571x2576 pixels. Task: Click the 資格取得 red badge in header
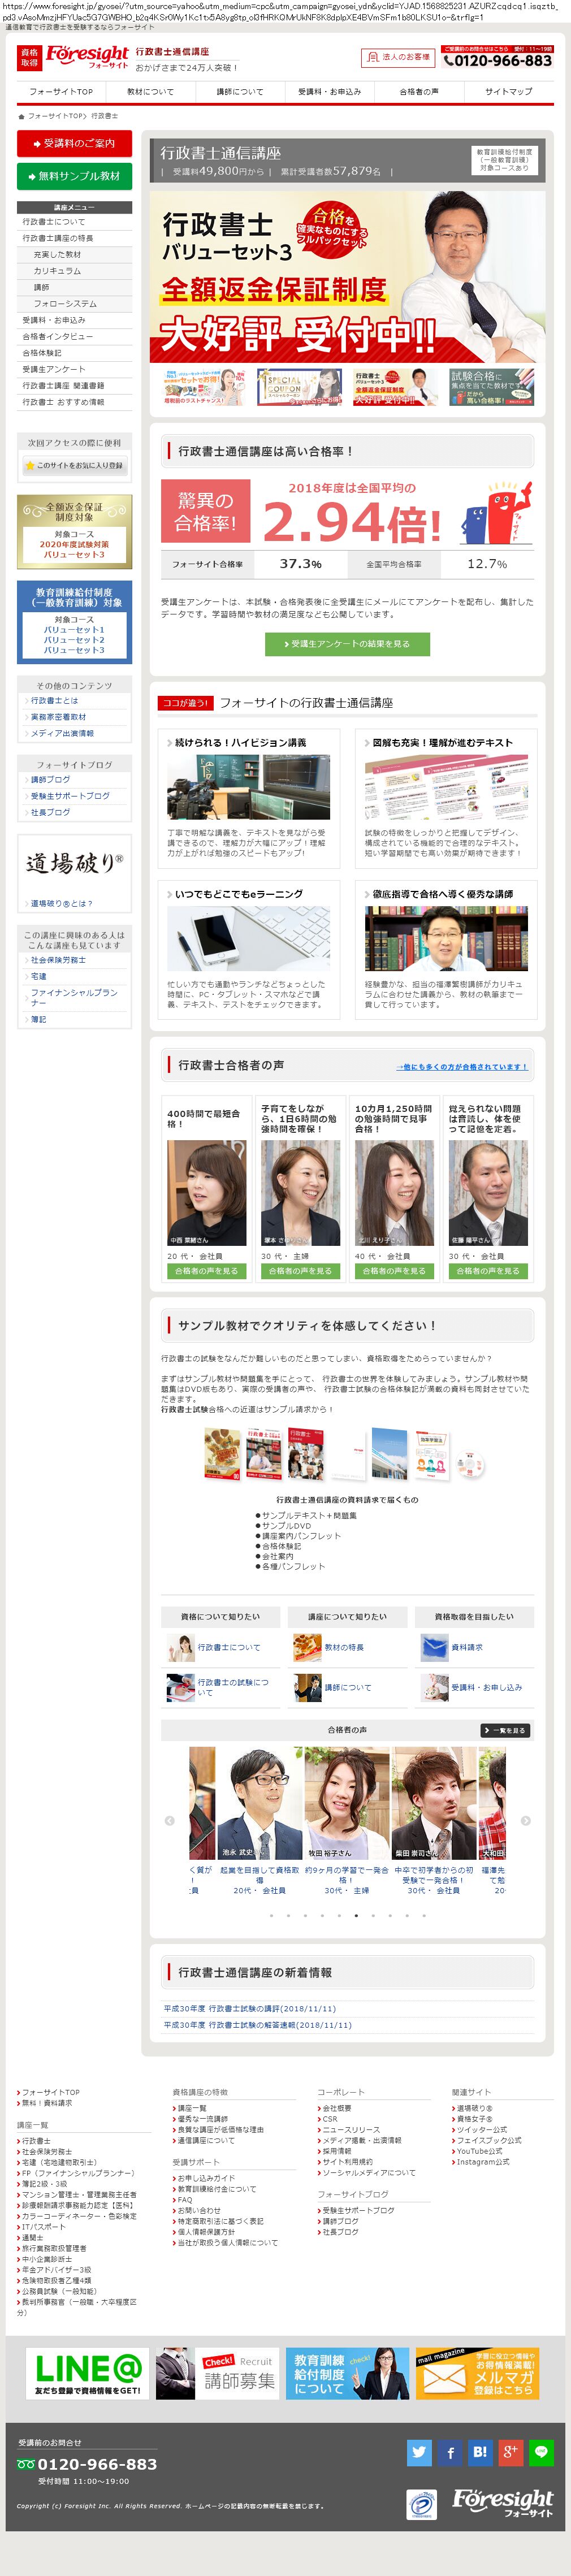coord(29,57)
